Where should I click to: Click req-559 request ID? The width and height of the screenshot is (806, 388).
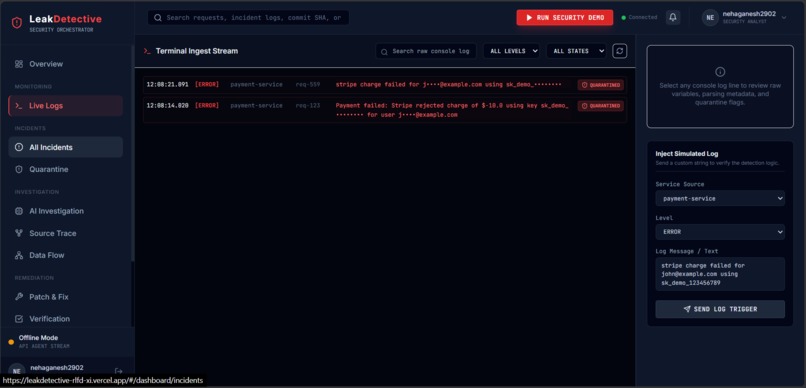[307, 85]
